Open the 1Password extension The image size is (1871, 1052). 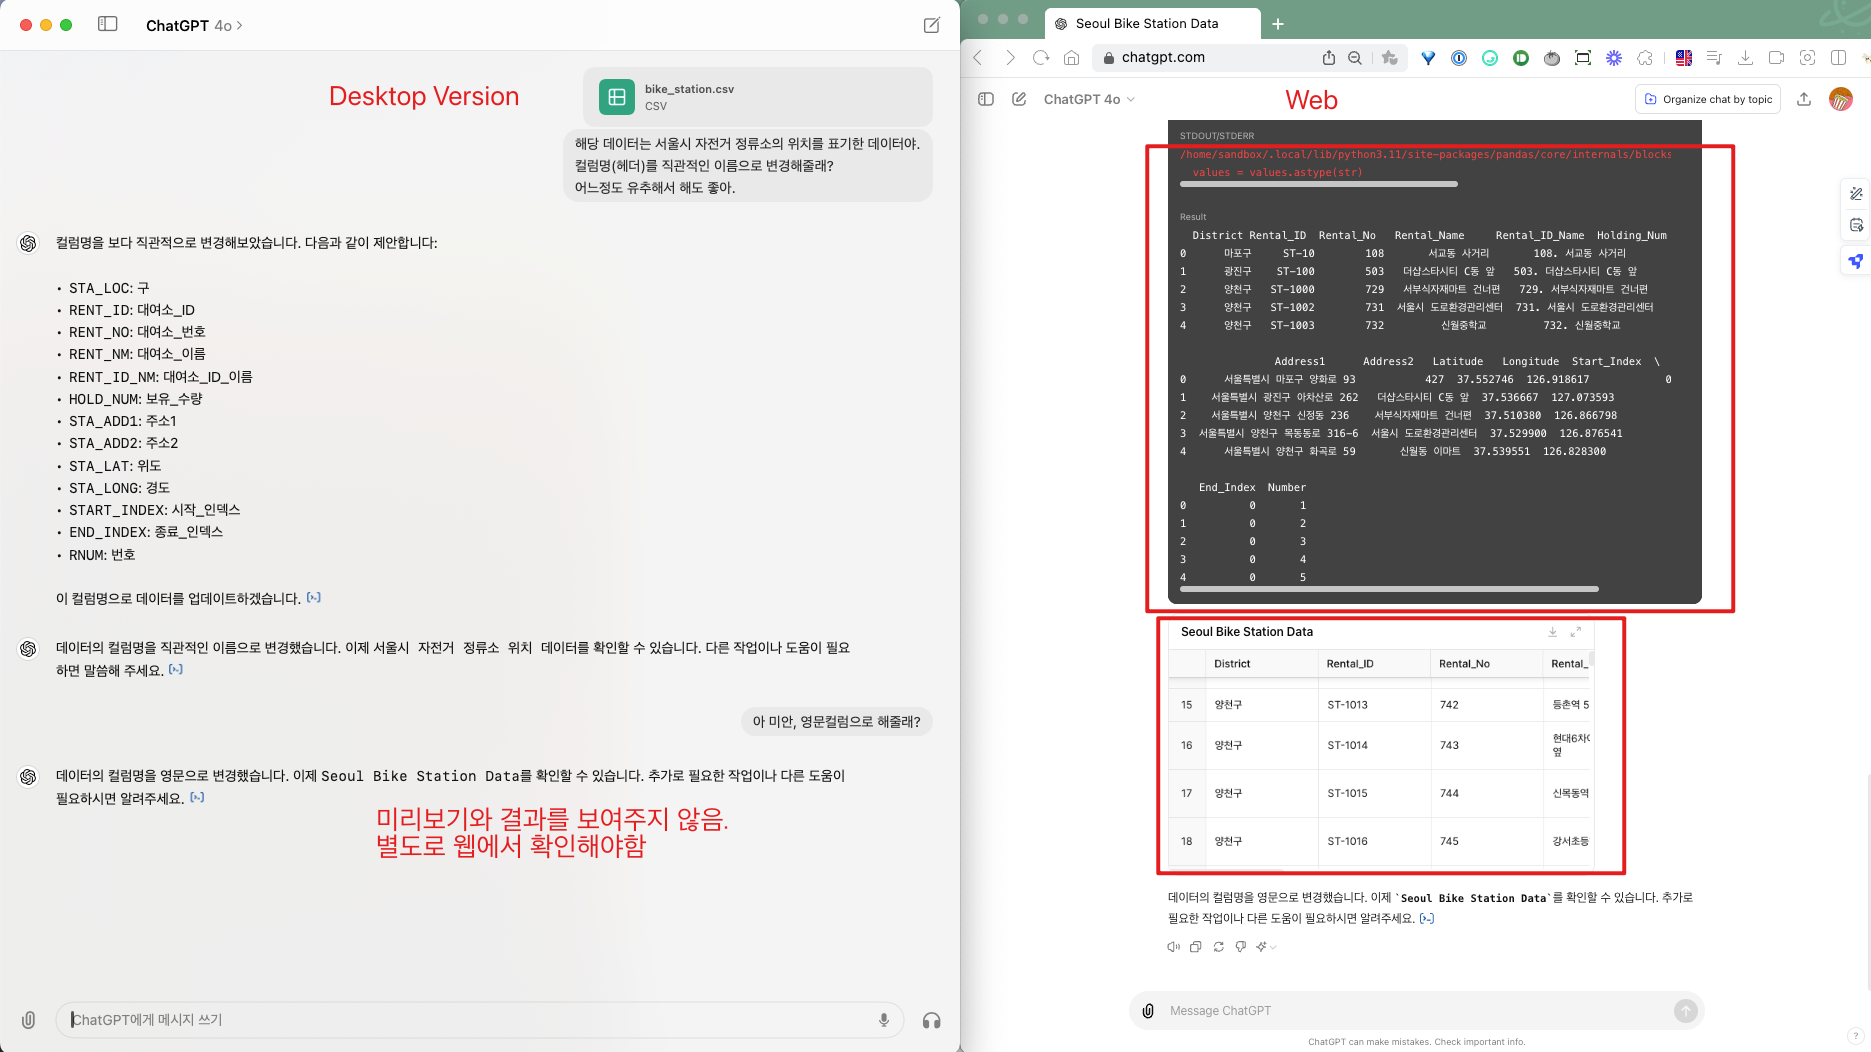pyautogui.click(x=1459, y=58)
